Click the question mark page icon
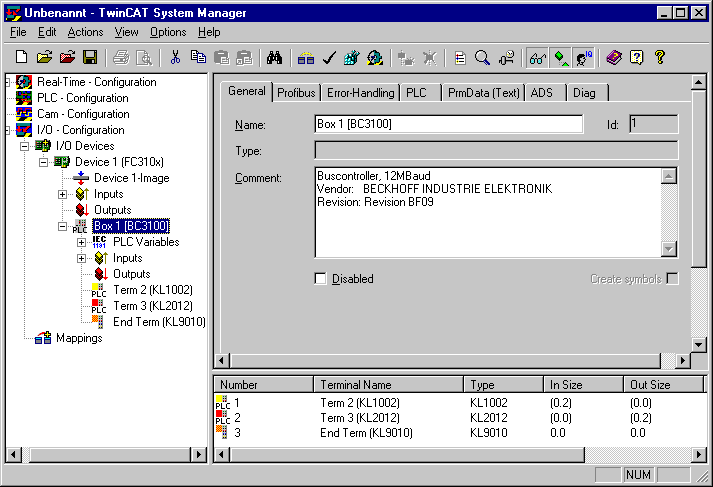Screen dimensions: 713x487 point(637,58)
